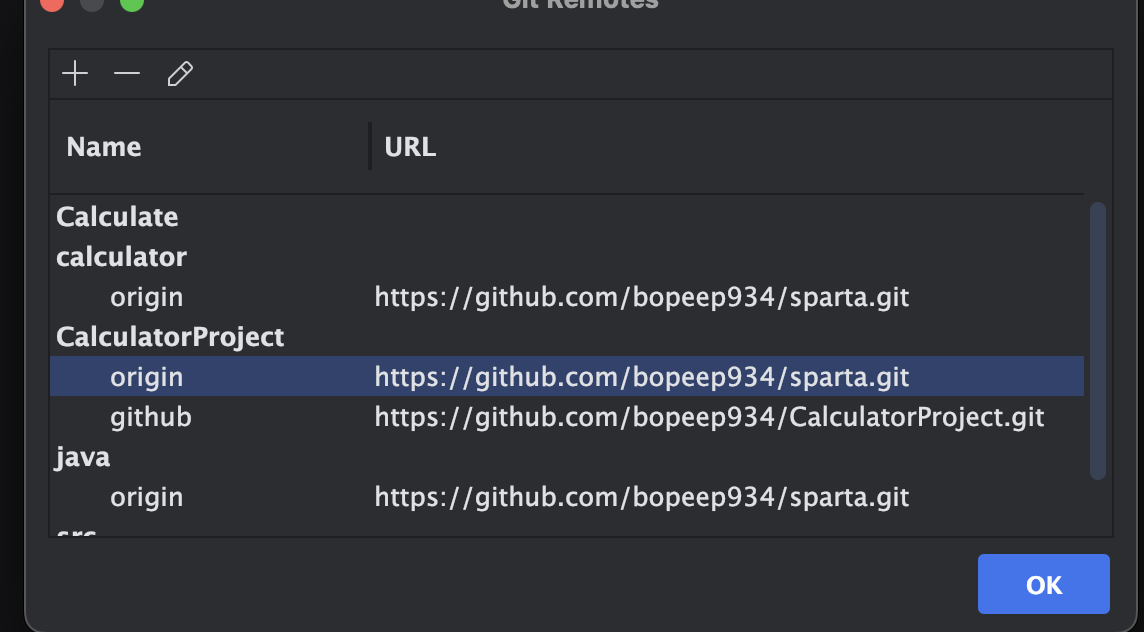
Task: Click the Add remote plus icon
Action: 75,74
